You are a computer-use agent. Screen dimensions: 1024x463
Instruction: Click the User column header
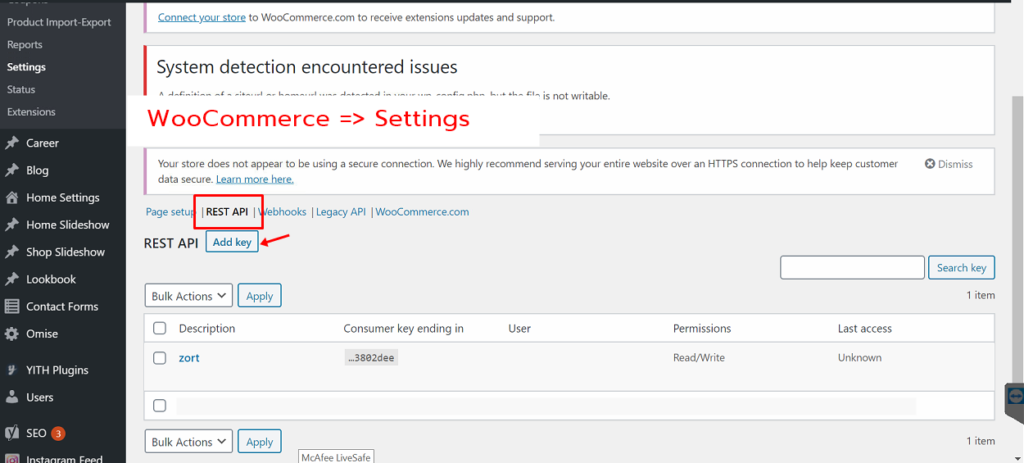tap(519, 328)
